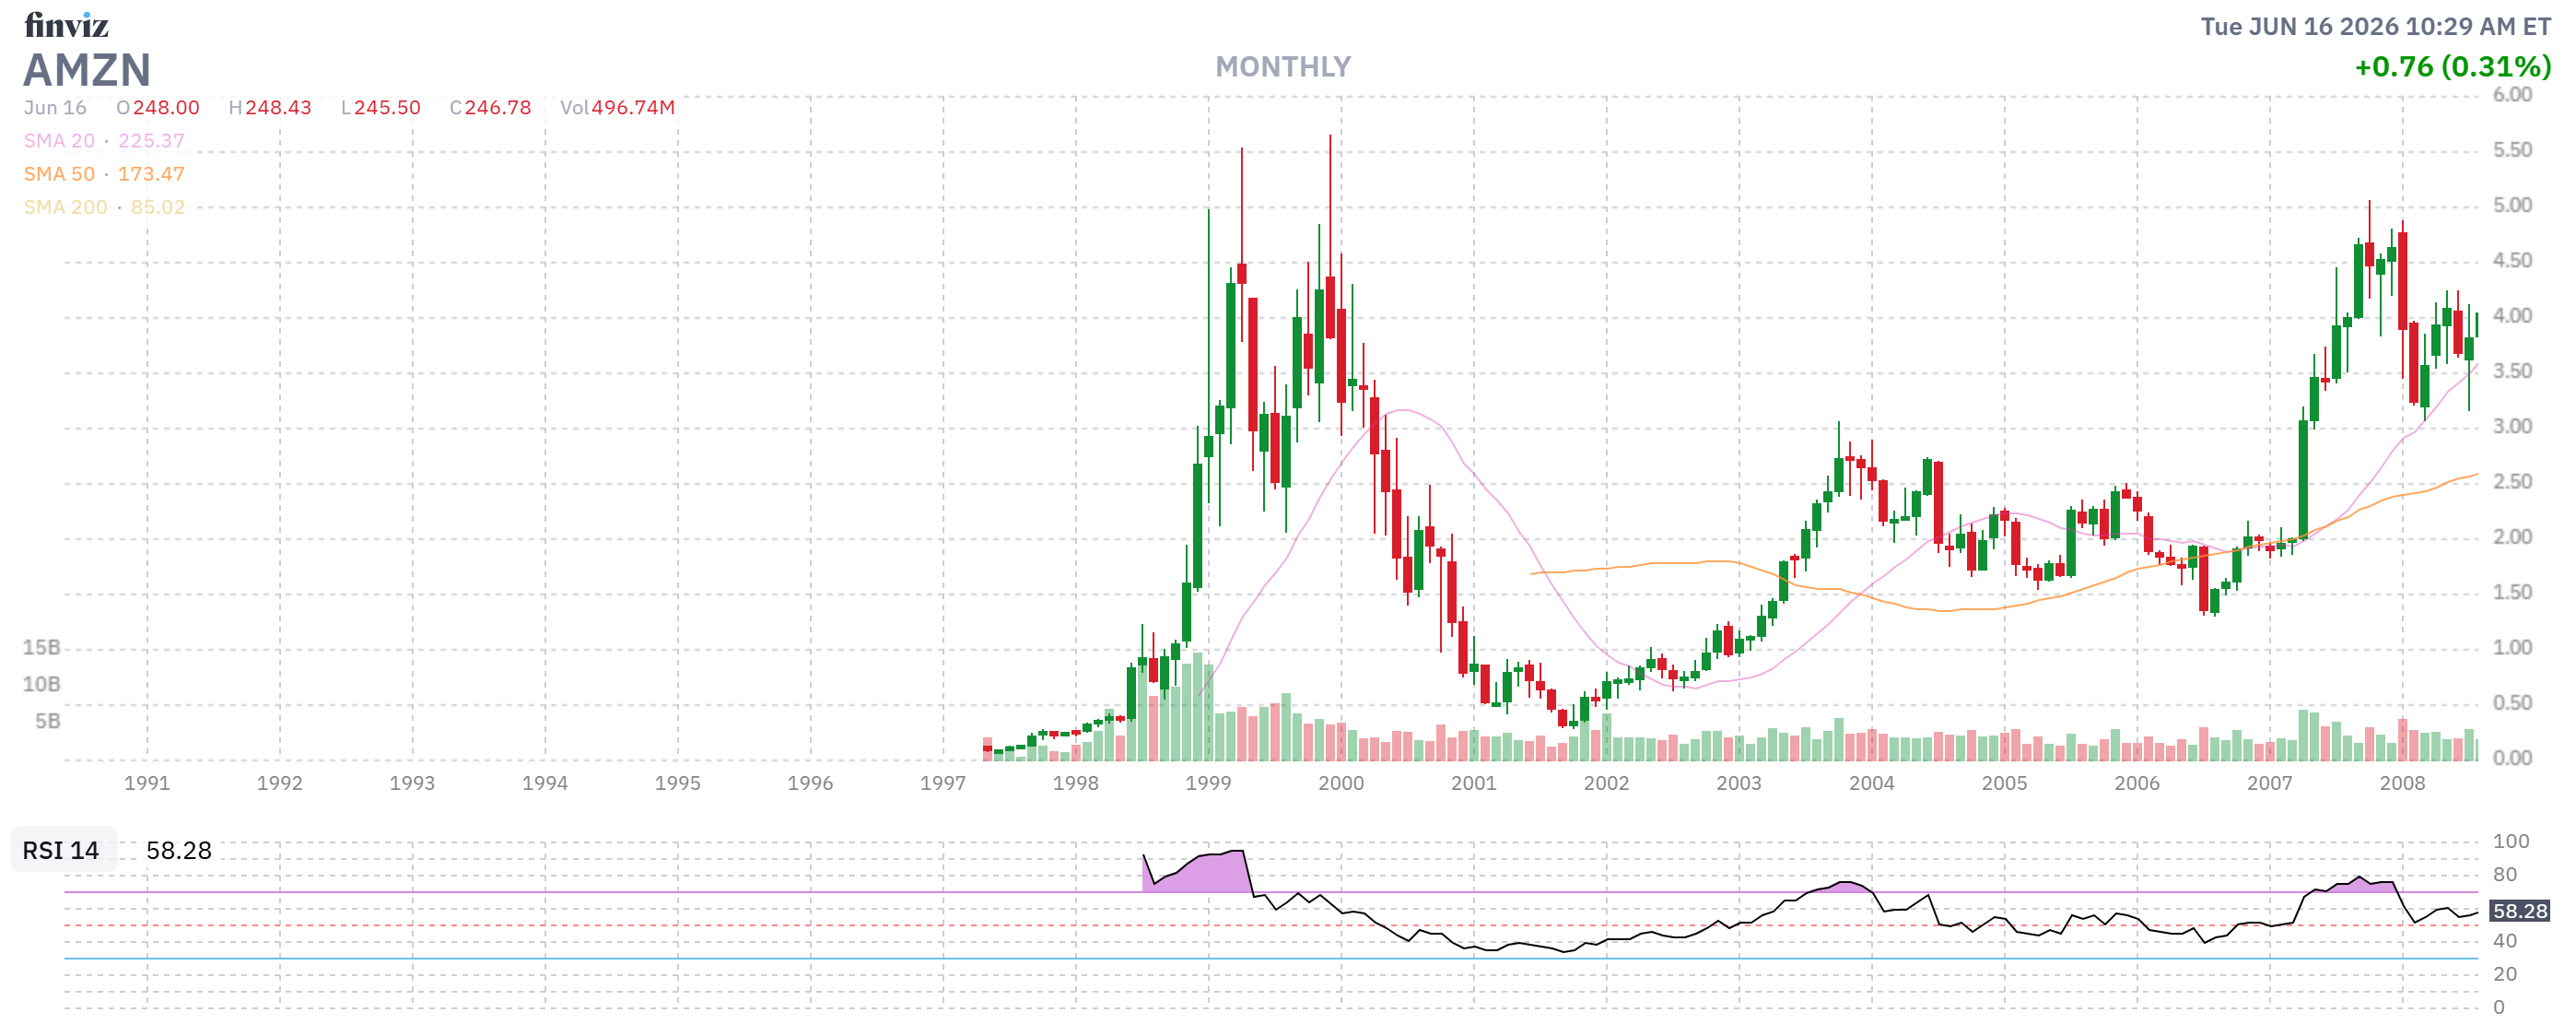The height and width of the screenshot is (1036, 2576).
Task: Click the 2008 year label
Action: [2402, 784]
